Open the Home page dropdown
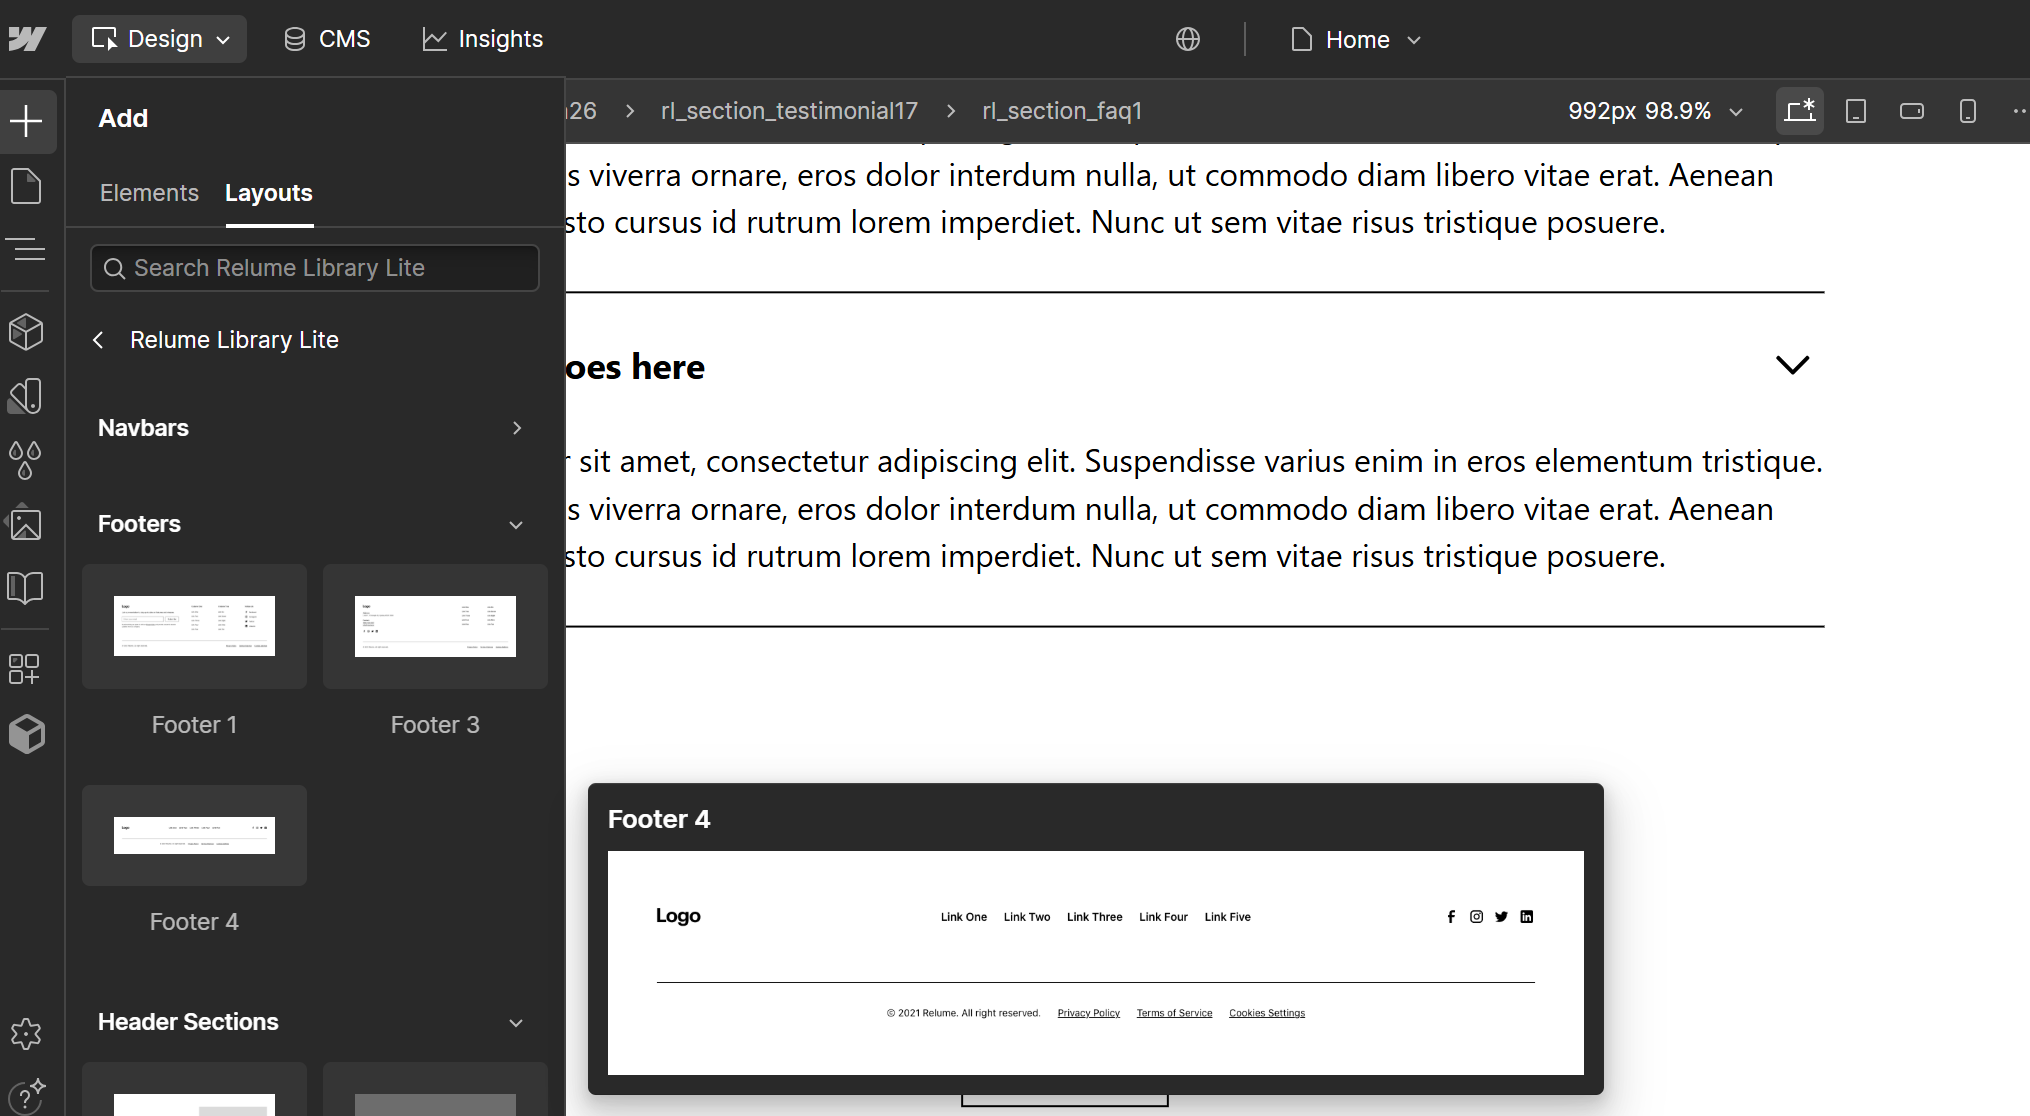Viewport: 2030px width, 1116px height. [1356, 40]
